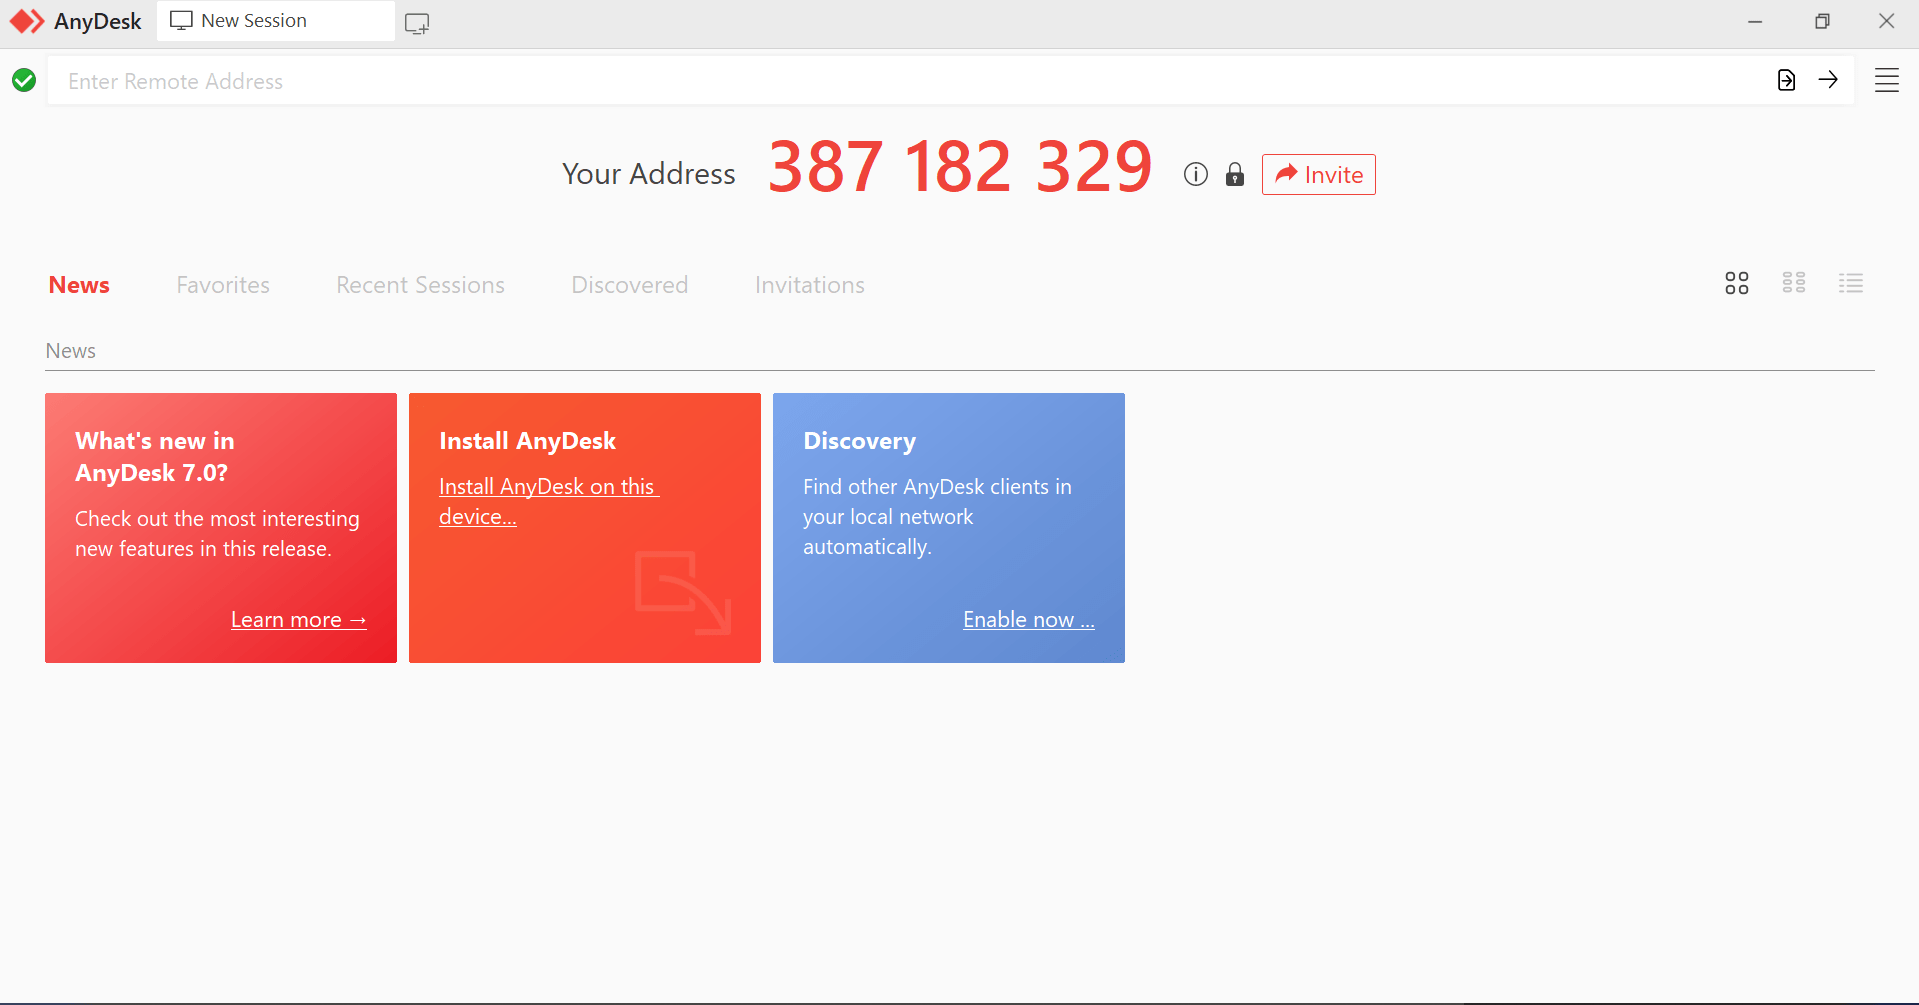Click the What's new in AnyDesk 7.0? card
This screenshot has height=1005, width=1919.
pos(221,528)
